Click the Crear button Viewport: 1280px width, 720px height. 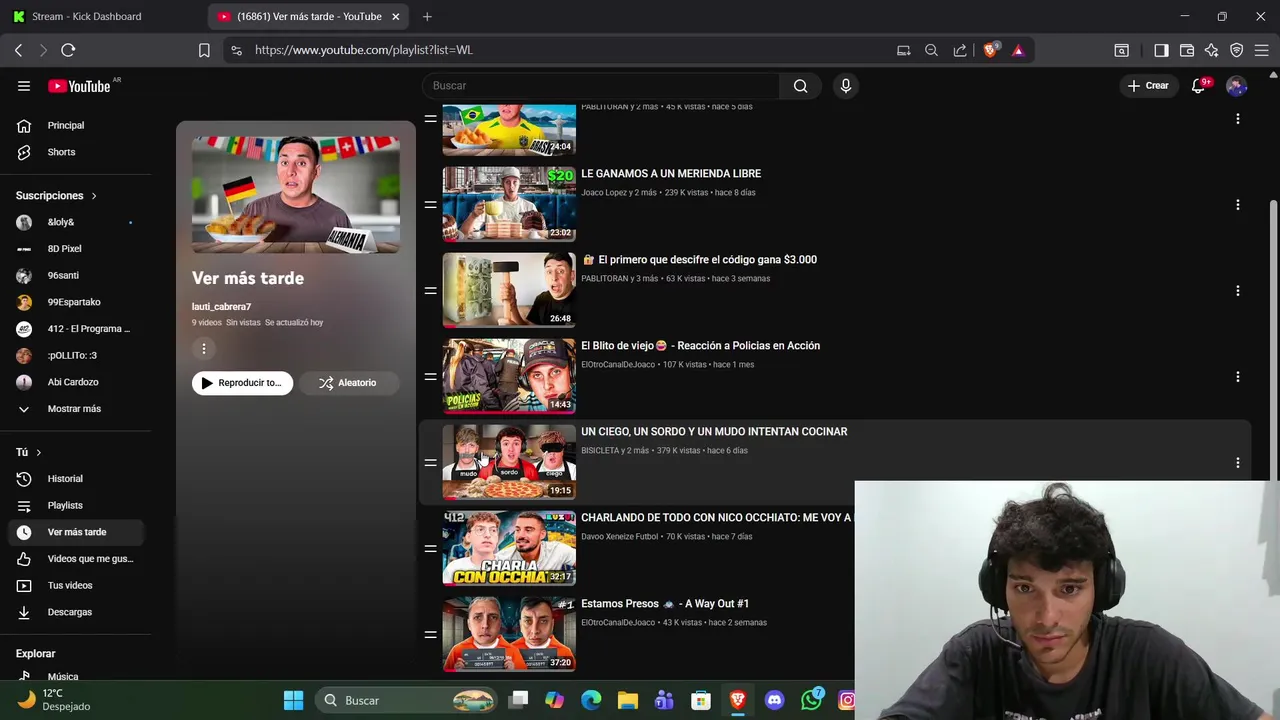[1148, 86]
